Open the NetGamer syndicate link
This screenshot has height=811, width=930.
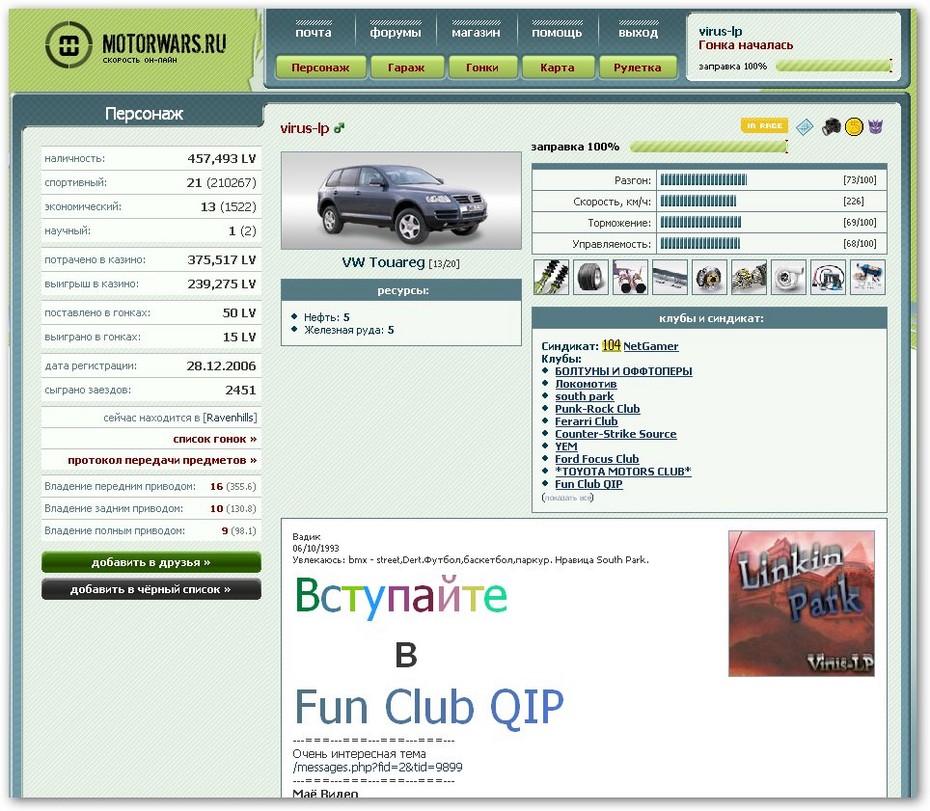click(x=651, y=346)
